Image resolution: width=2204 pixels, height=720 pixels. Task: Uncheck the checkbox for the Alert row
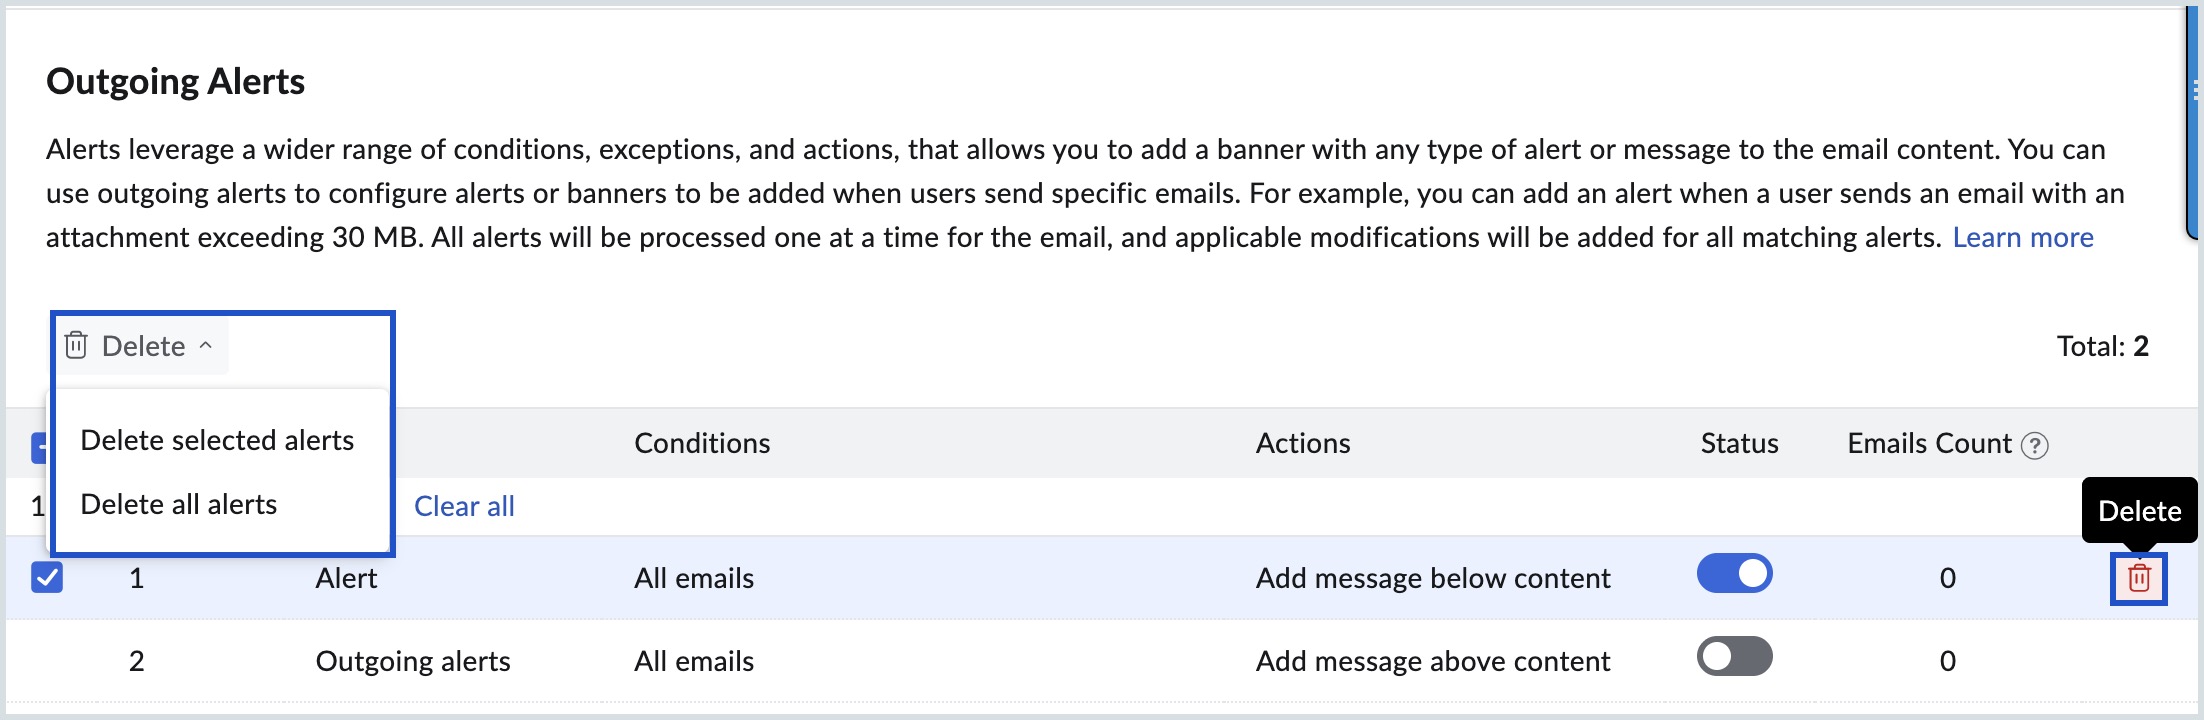point(47,578)
